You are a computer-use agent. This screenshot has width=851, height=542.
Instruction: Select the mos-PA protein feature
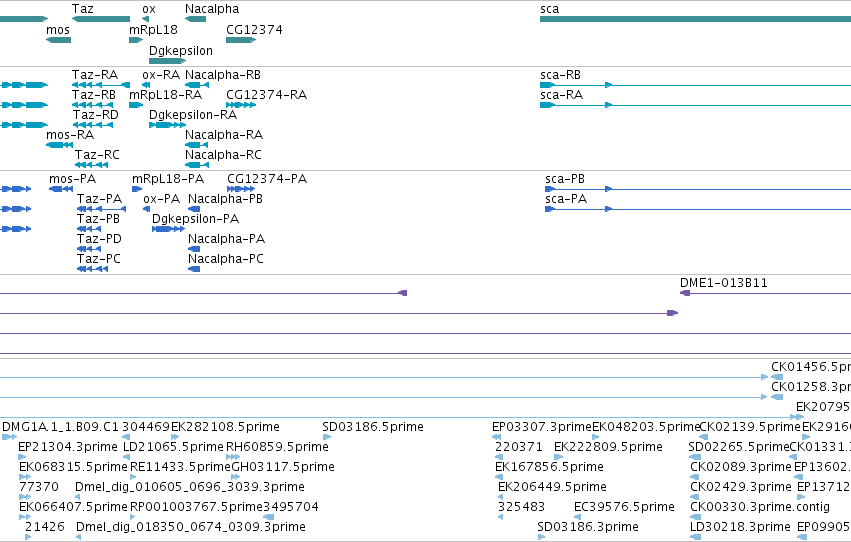[x=61, y=189]
